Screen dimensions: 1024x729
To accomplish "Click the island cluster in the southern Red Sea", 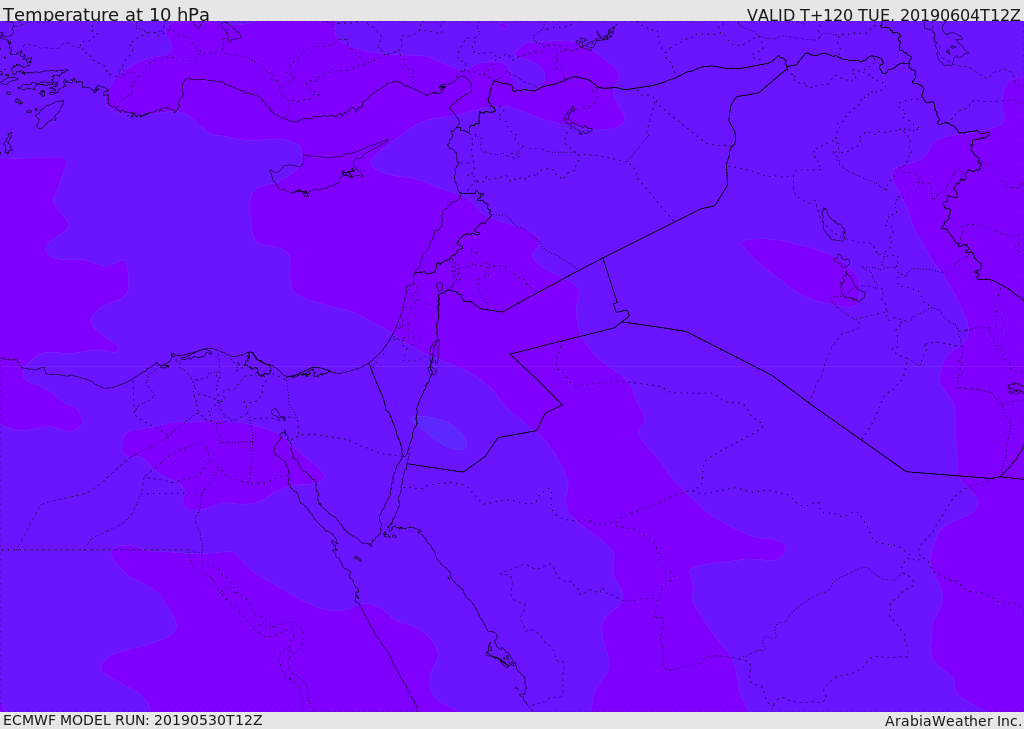I will (502, 655).
